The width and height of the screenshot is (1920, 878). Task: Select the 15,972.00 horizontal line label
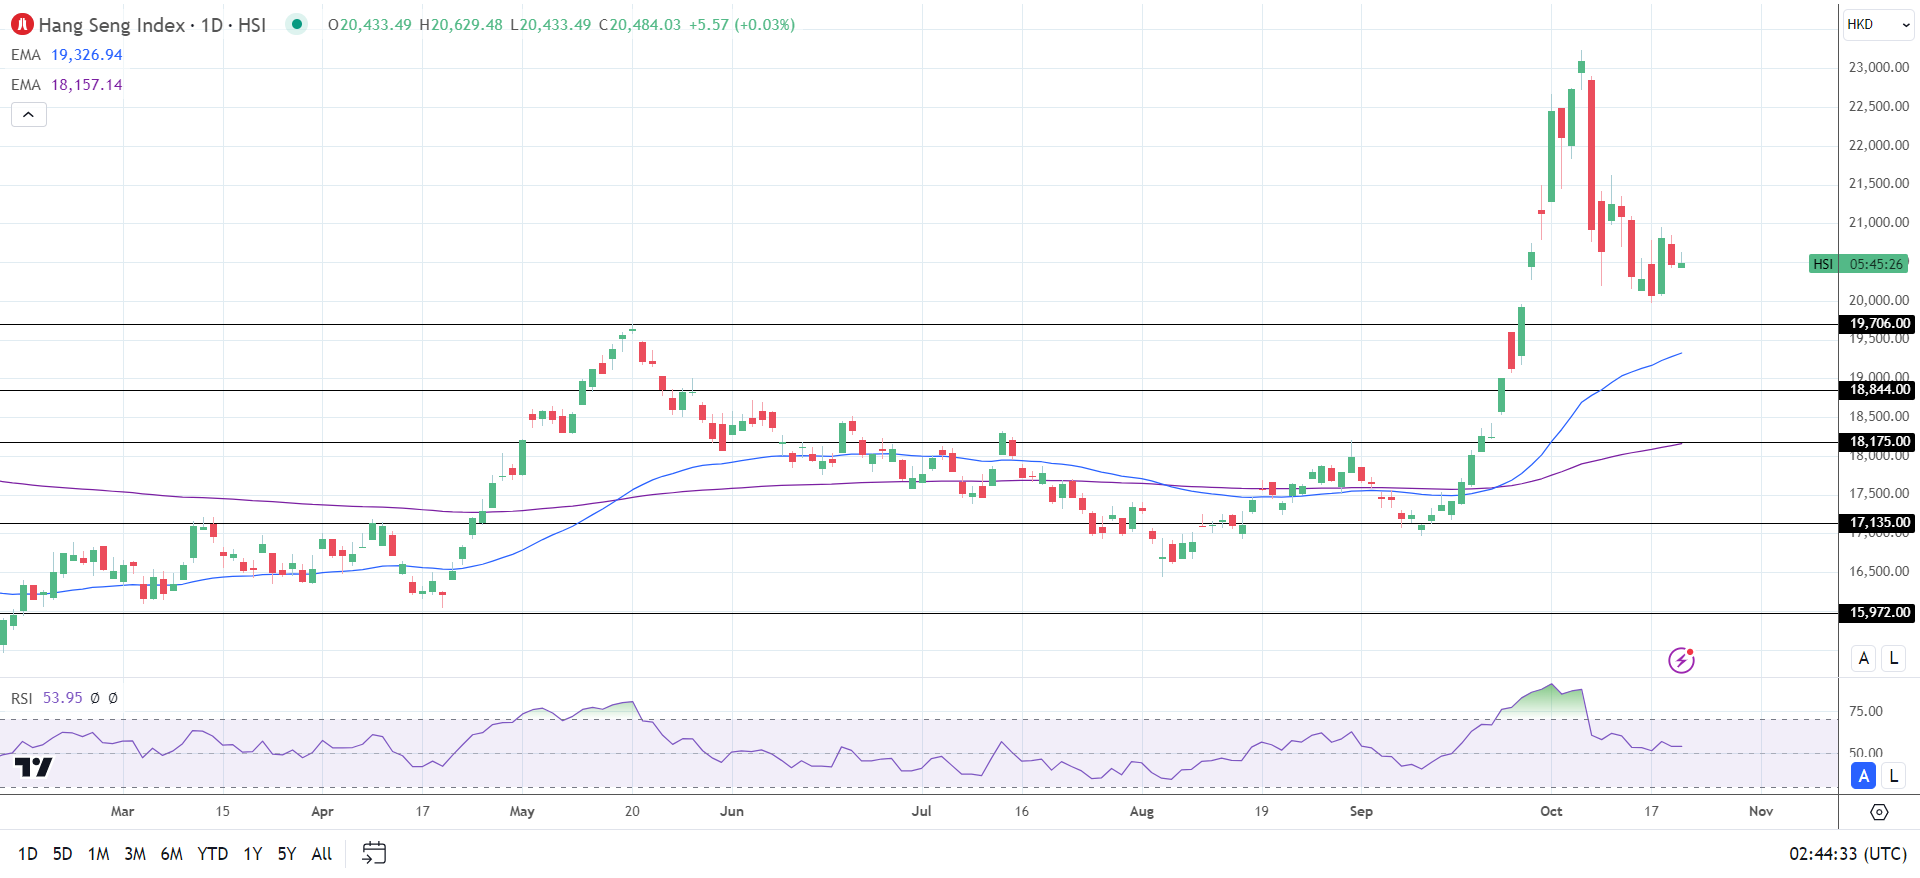(1879, 613)
